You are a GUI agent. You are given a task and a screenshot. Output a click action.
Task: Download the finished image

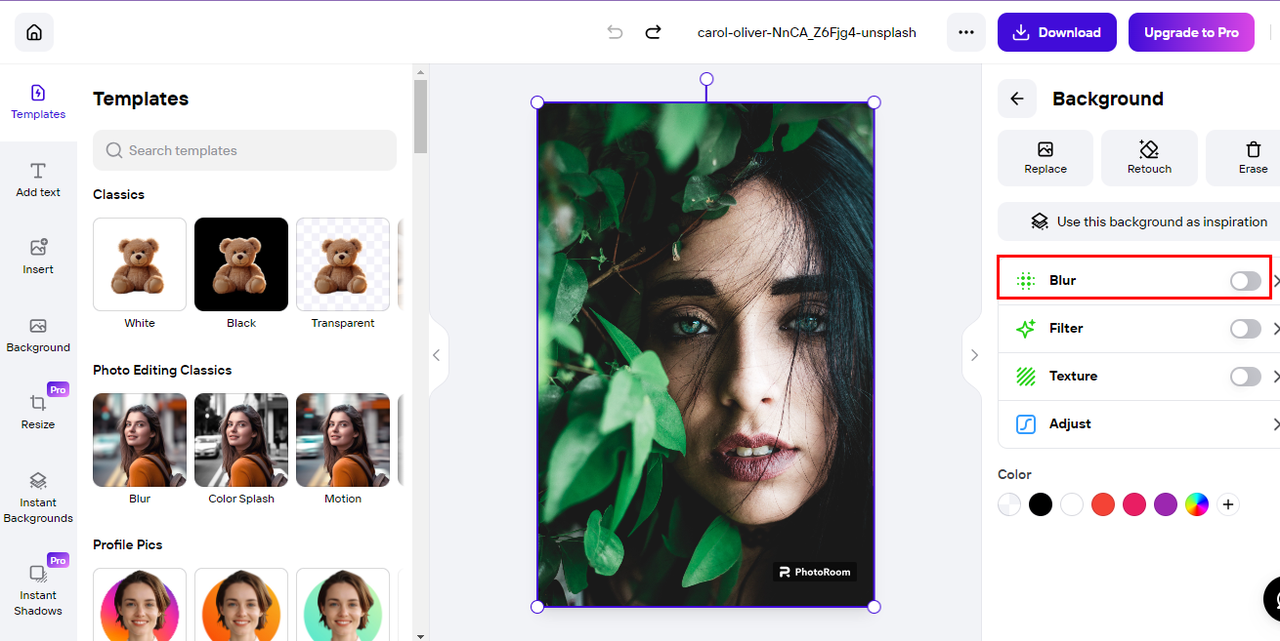point(1057,32)
